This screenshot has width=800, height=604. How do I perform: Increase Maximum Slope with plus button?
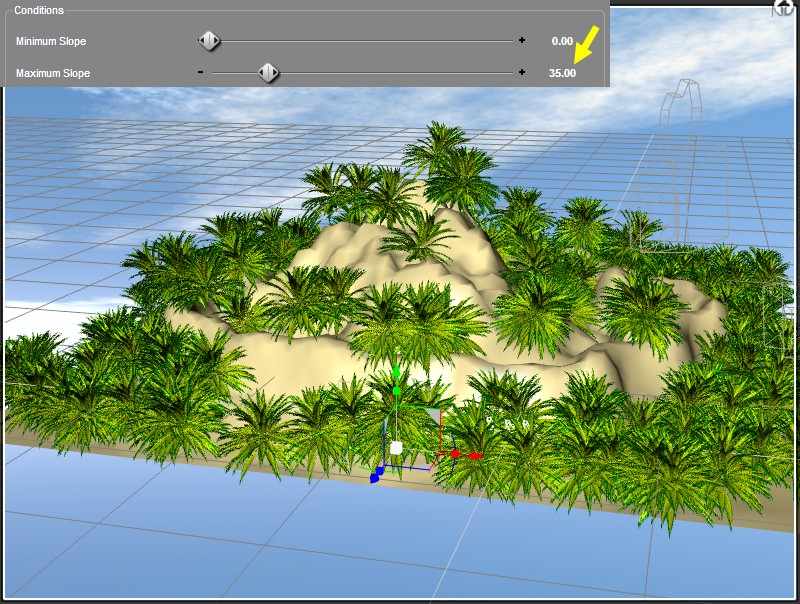(521, 72)
